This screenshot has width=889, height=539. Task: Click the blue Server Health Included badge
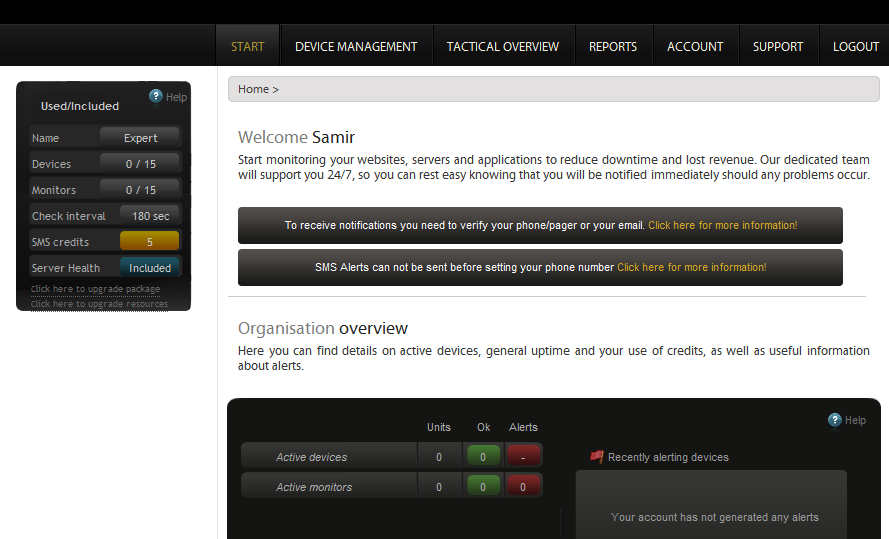click(150, 268)
